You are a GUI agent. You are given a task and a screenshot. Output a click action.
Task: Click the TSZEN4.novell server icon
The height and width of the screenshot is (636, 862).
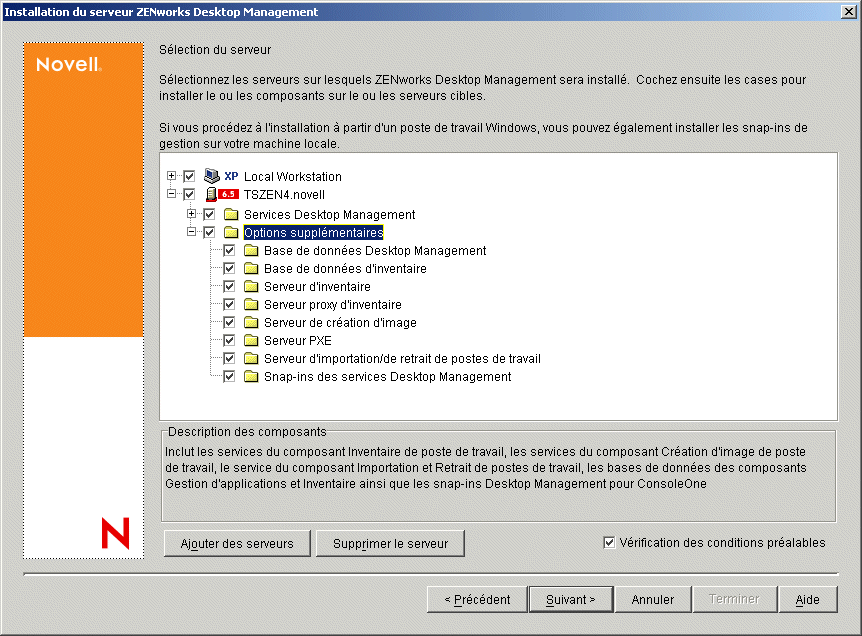[209, 195]
